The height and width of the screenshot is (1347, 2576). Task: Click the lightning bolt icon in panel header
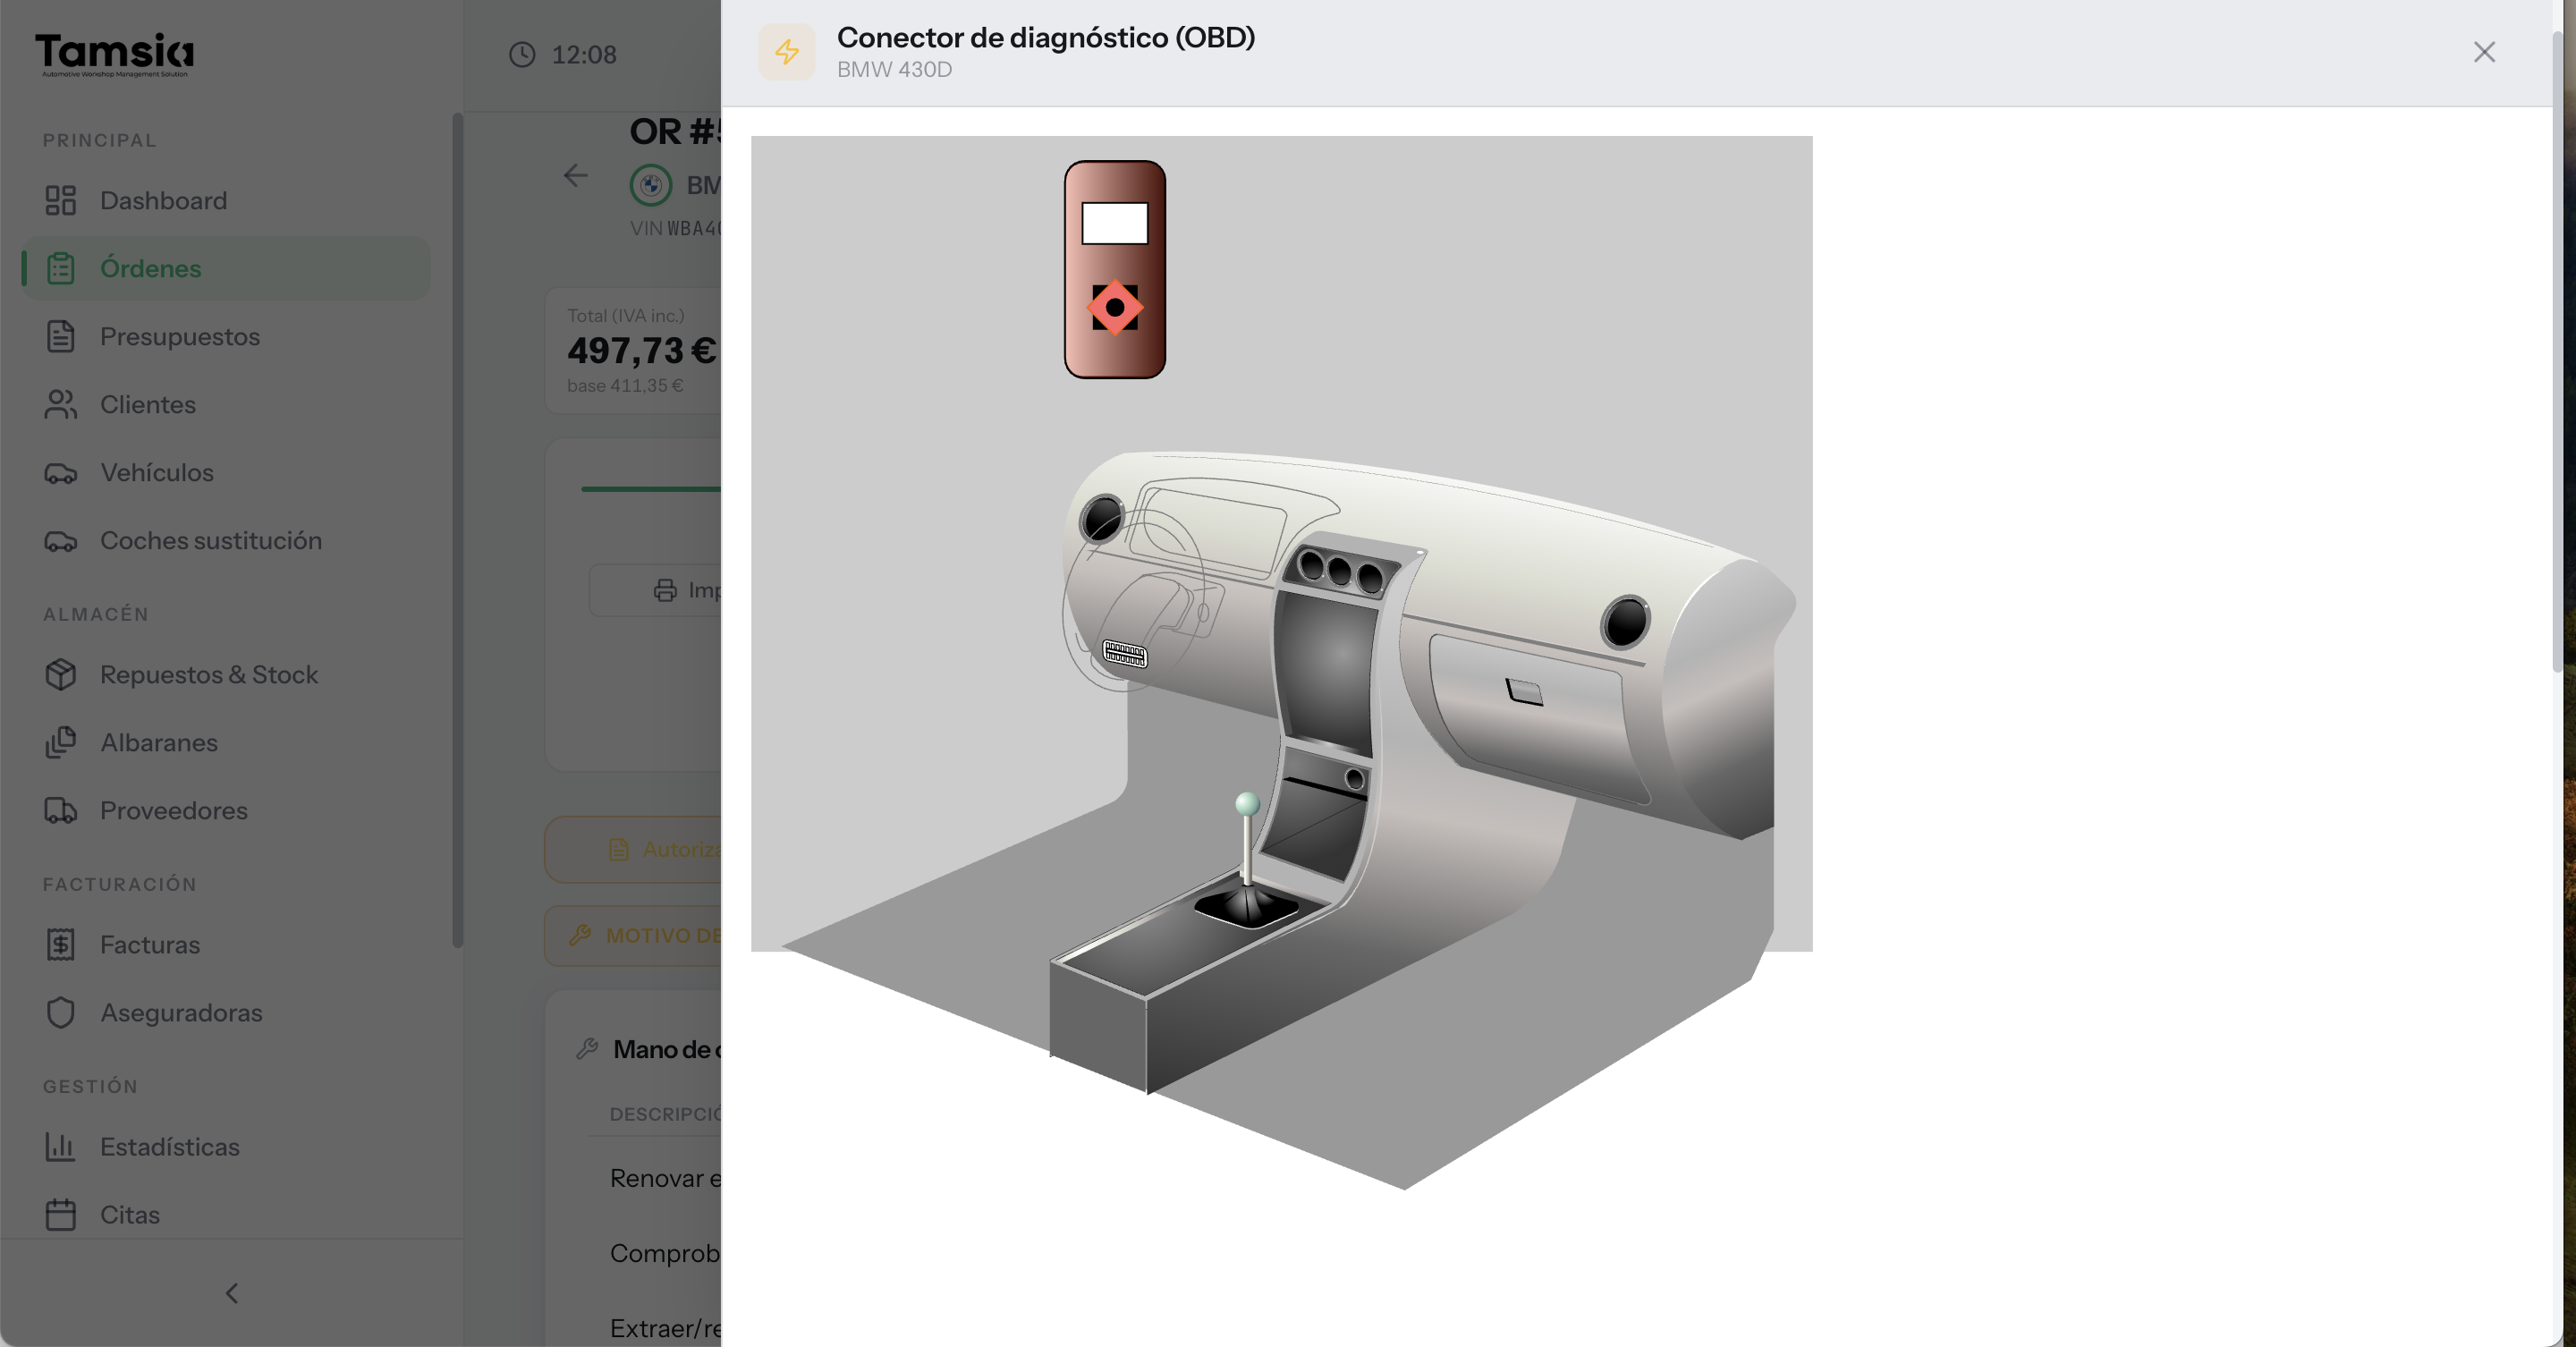pos(787,52)
